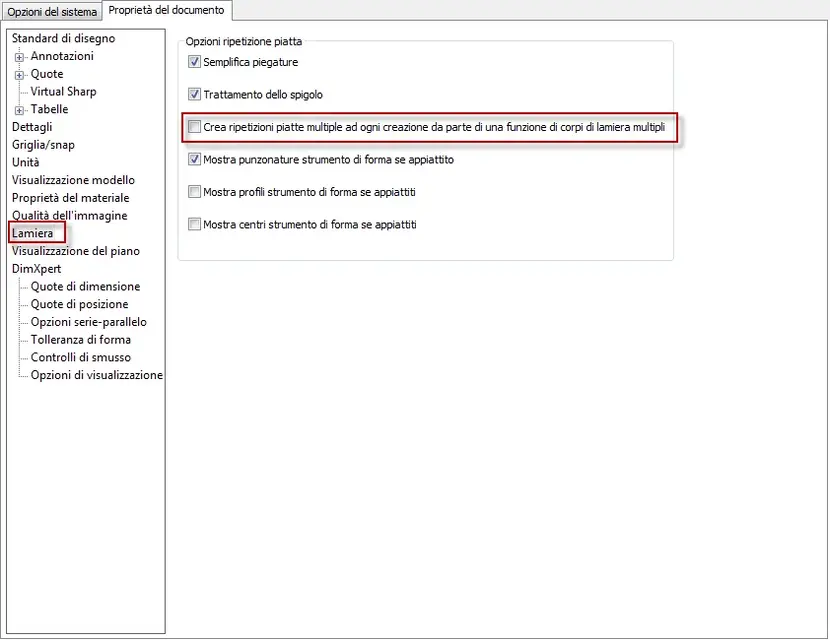Open Annotazioni settings
Image resolution: width=830 pixels, height=640 pixels.
coord(62,56)
